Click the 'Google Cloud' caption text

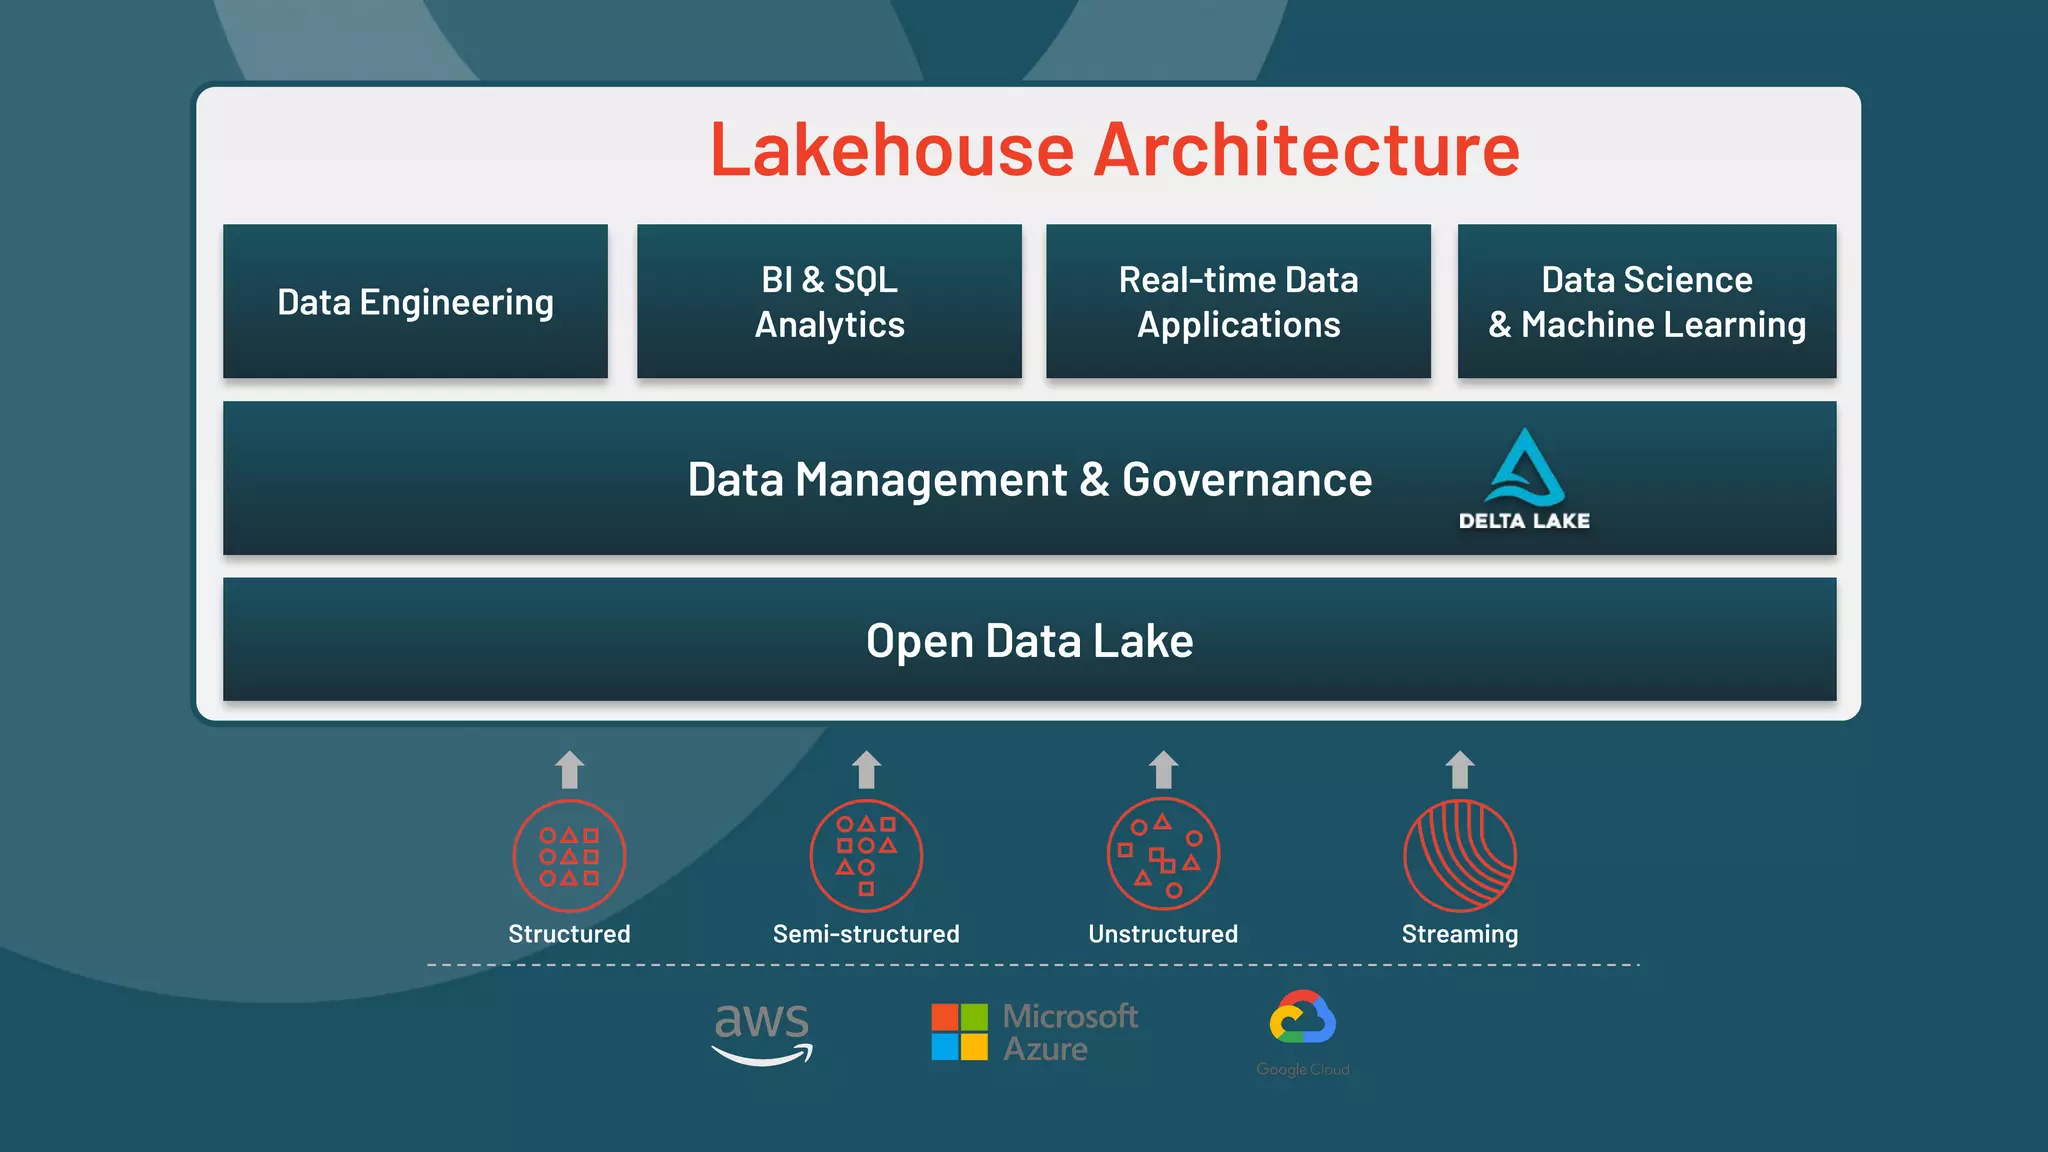point(1303,1069)
